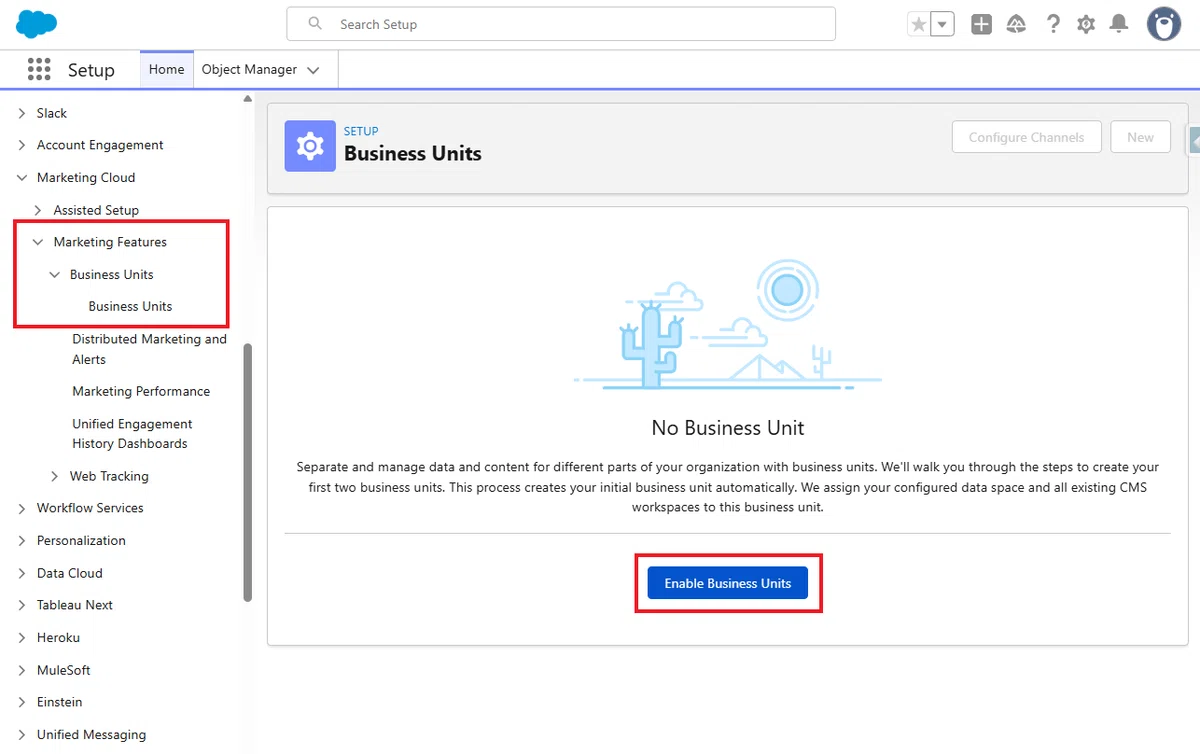Expand the Heroku chevron
This screenshot has width=1200, height=754.
tap(22, 637)
